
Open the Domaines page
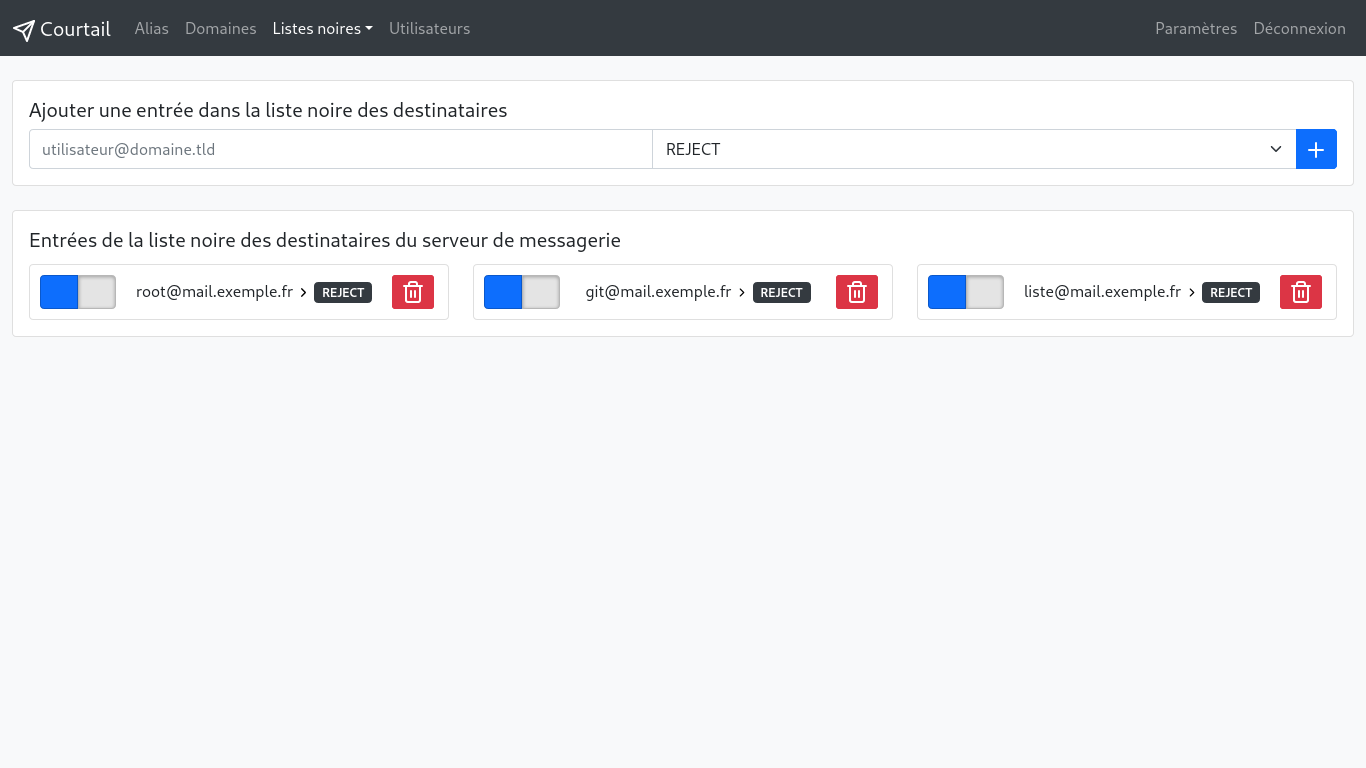(x=221, y=29)
